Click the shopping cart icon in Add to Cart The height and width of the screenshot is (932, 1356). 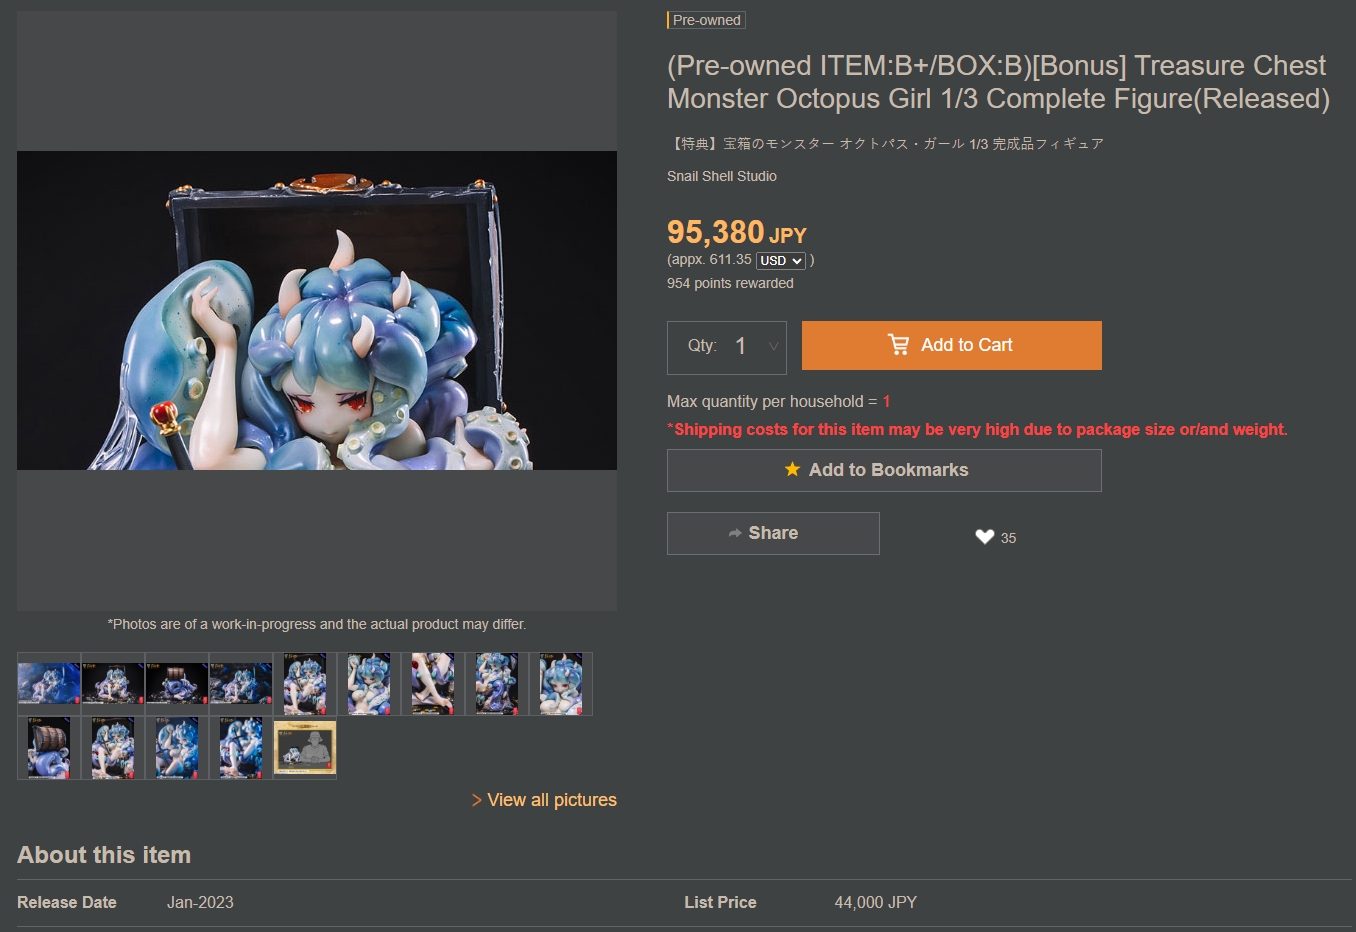(898, 345)
